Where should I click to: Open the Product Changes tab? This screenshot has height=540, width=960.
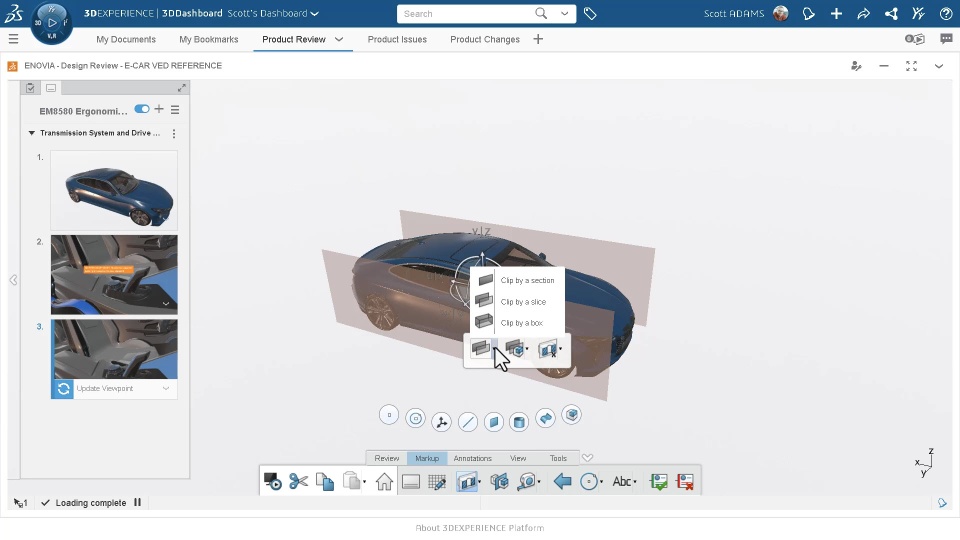click(x=485, y=39)
